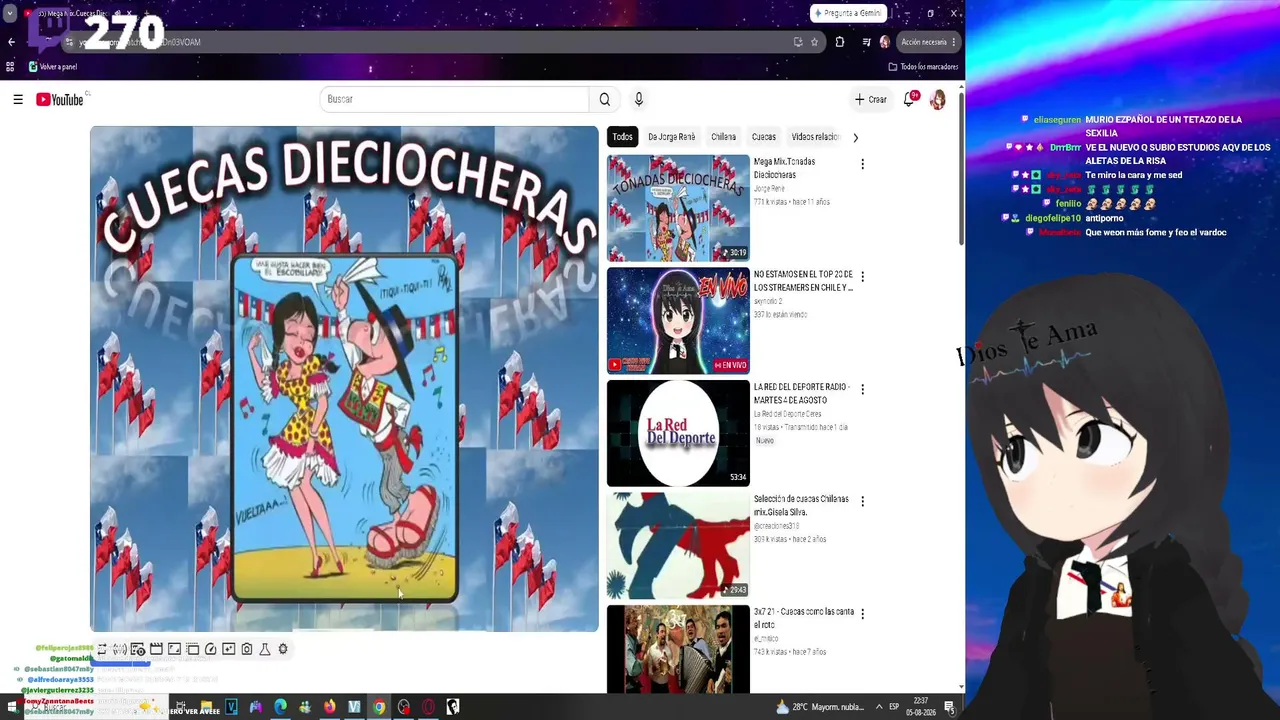Image resolution: width=1280 pixels, height=720 pixels.
Task: Click the camera screenshot icon in floating toolbar
Action: coord(247,649)
